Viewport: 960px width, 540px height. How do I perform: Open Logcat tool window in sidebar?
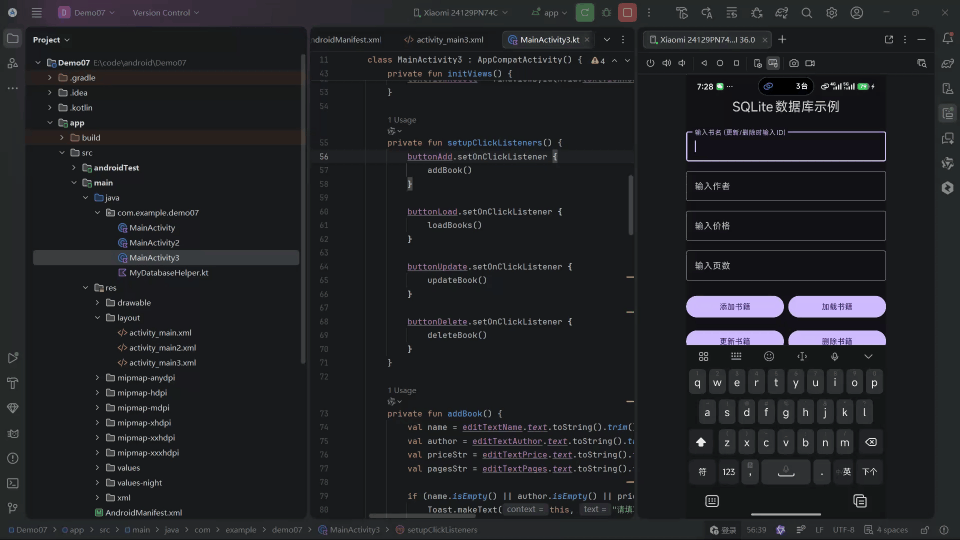[12, 433]
